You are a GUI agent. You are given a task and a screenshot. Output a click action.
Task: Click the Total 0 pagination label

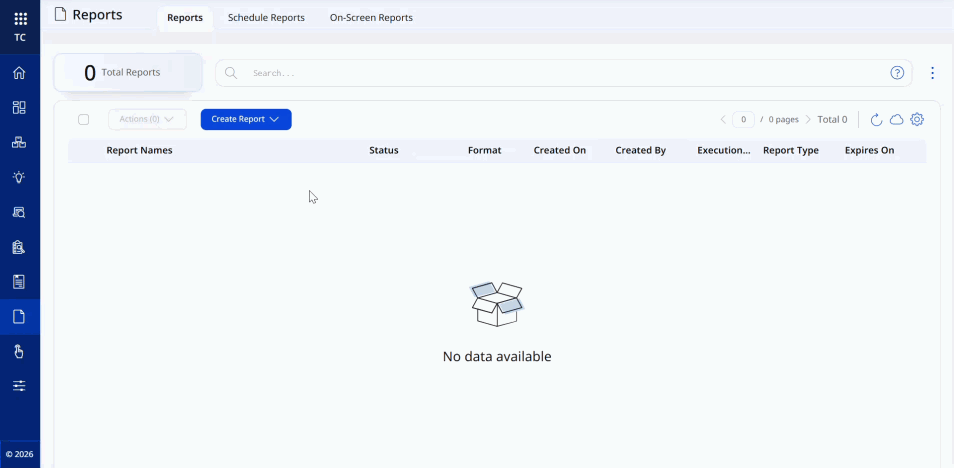[x=832, y=119]
